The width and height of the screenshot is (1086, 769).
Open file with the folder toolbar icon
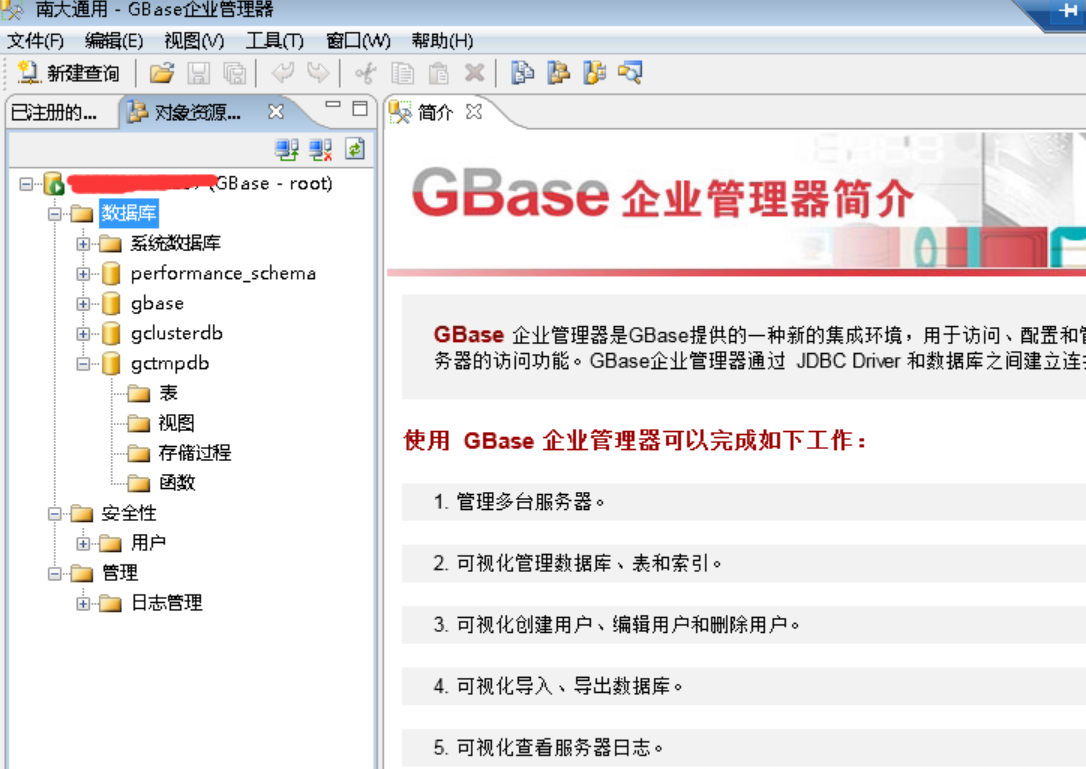point(162,73)
